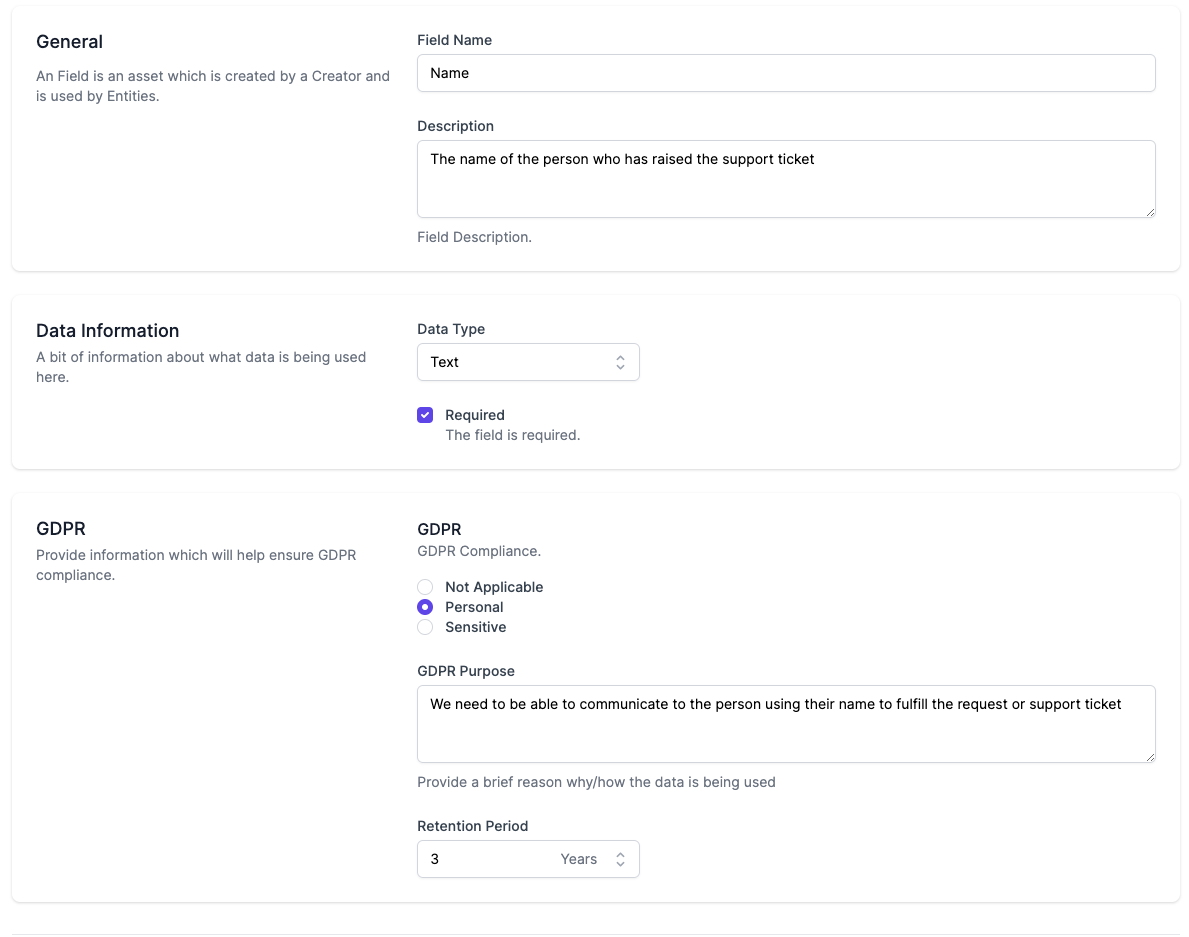1189x937 pixels.
Task: Click the "Data Type" label
Action: pos(451,329)
